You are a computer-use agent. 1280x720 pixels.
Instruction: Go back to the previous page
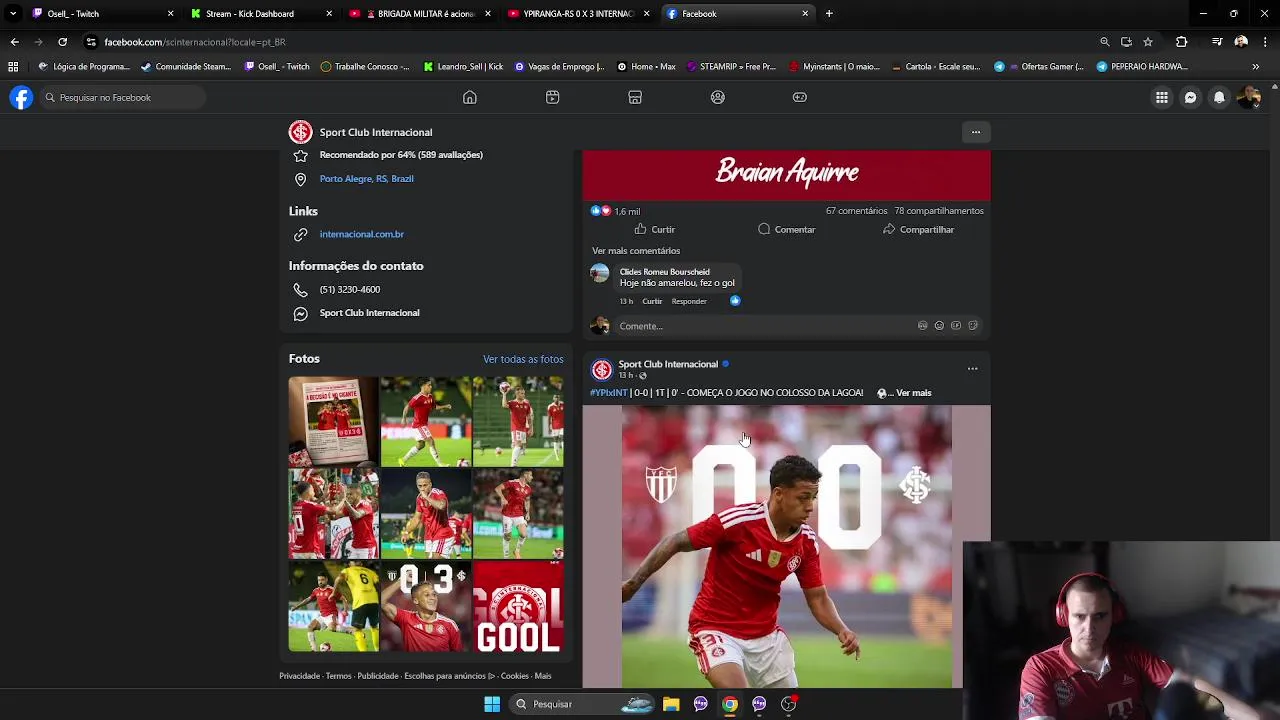click(14, 42)
